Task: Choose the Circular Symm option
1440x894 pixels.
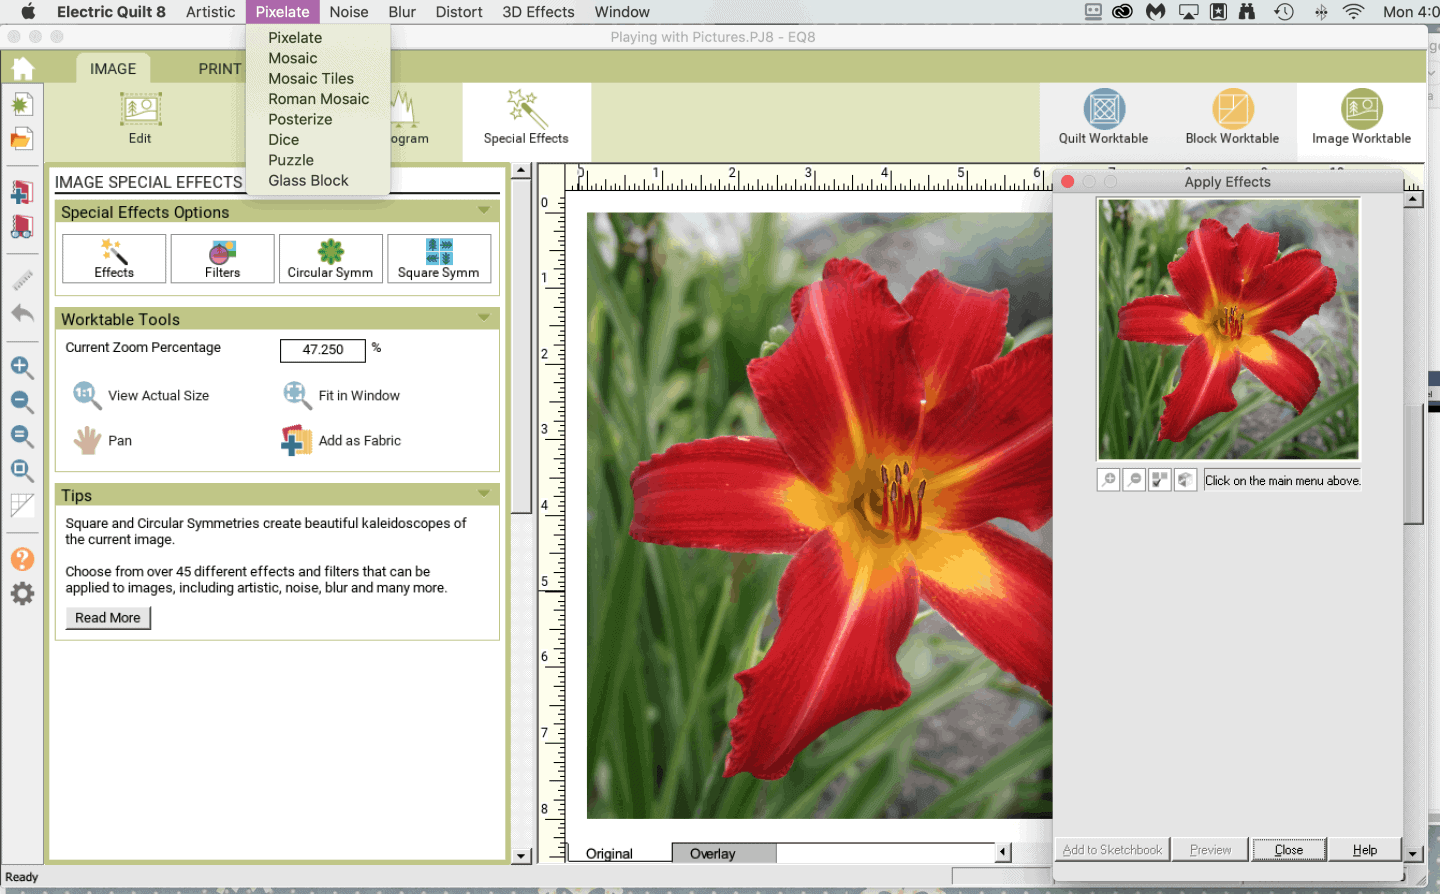Action: (x=330, y=259)
